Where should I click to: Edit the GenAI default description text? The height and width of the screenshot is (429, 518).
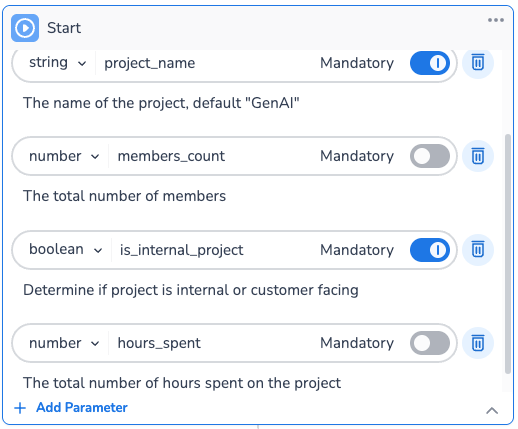161,103
